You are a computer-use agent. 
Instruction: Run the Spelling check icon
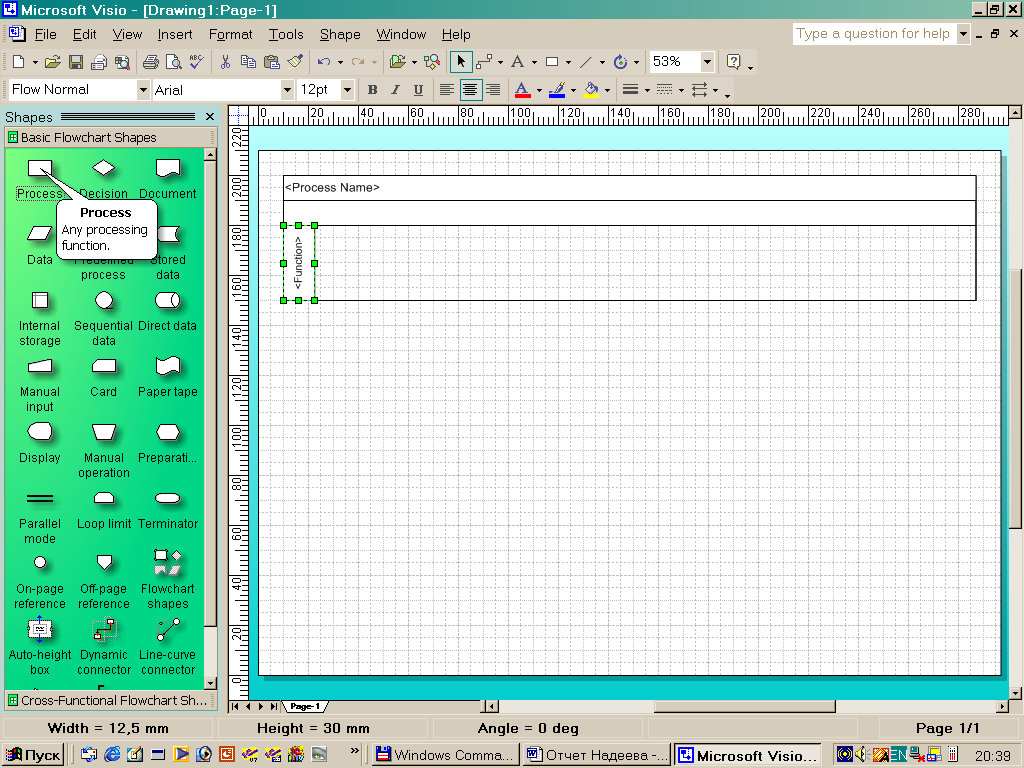click(x=197, y=61)
